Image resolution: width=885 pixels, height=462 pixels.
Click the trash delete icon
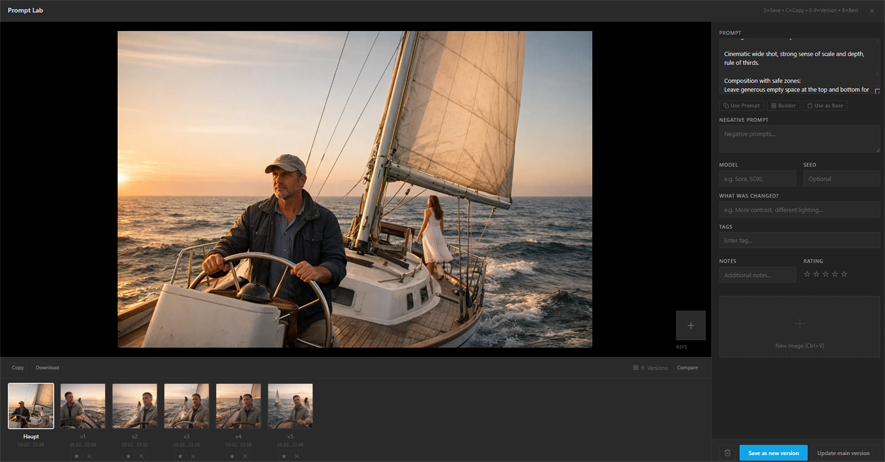(x=727, y=453)
